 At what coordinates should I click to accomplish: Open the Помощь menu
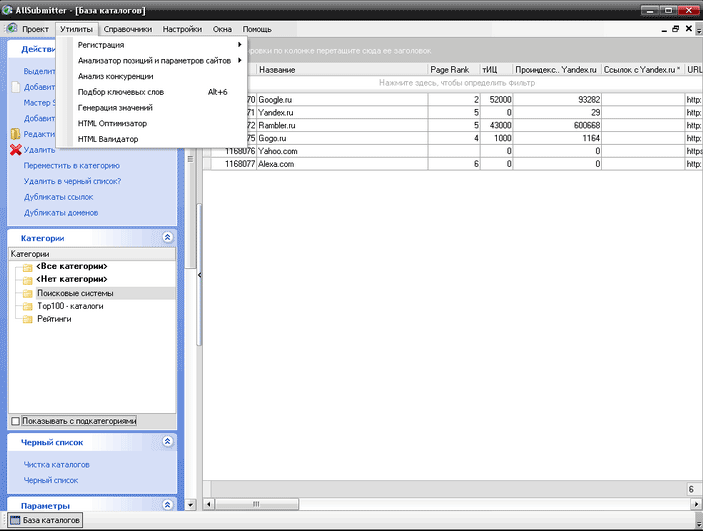[x=257, y=29]
